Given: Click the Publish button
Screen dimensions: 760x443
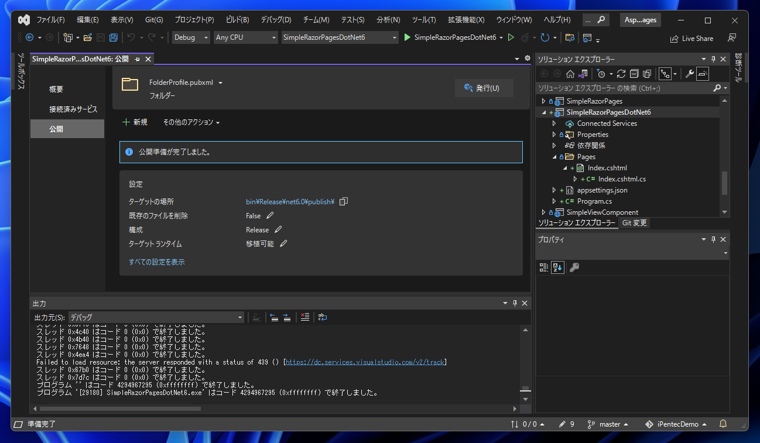Looking at the screenshot, I should point(484,88).
